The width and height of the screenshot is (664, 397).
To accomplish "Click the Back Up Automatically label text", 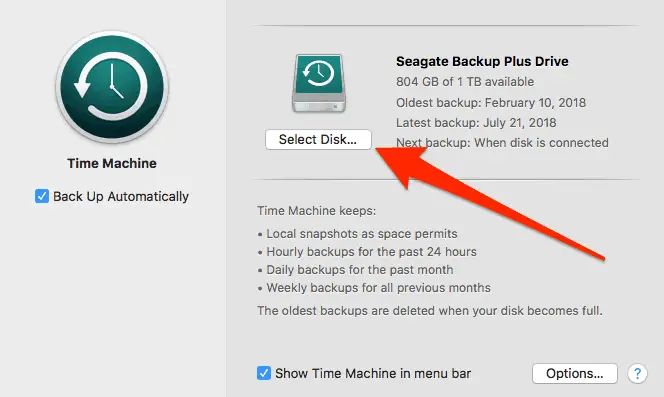I will pyautogui.click(x=121, y=197).
